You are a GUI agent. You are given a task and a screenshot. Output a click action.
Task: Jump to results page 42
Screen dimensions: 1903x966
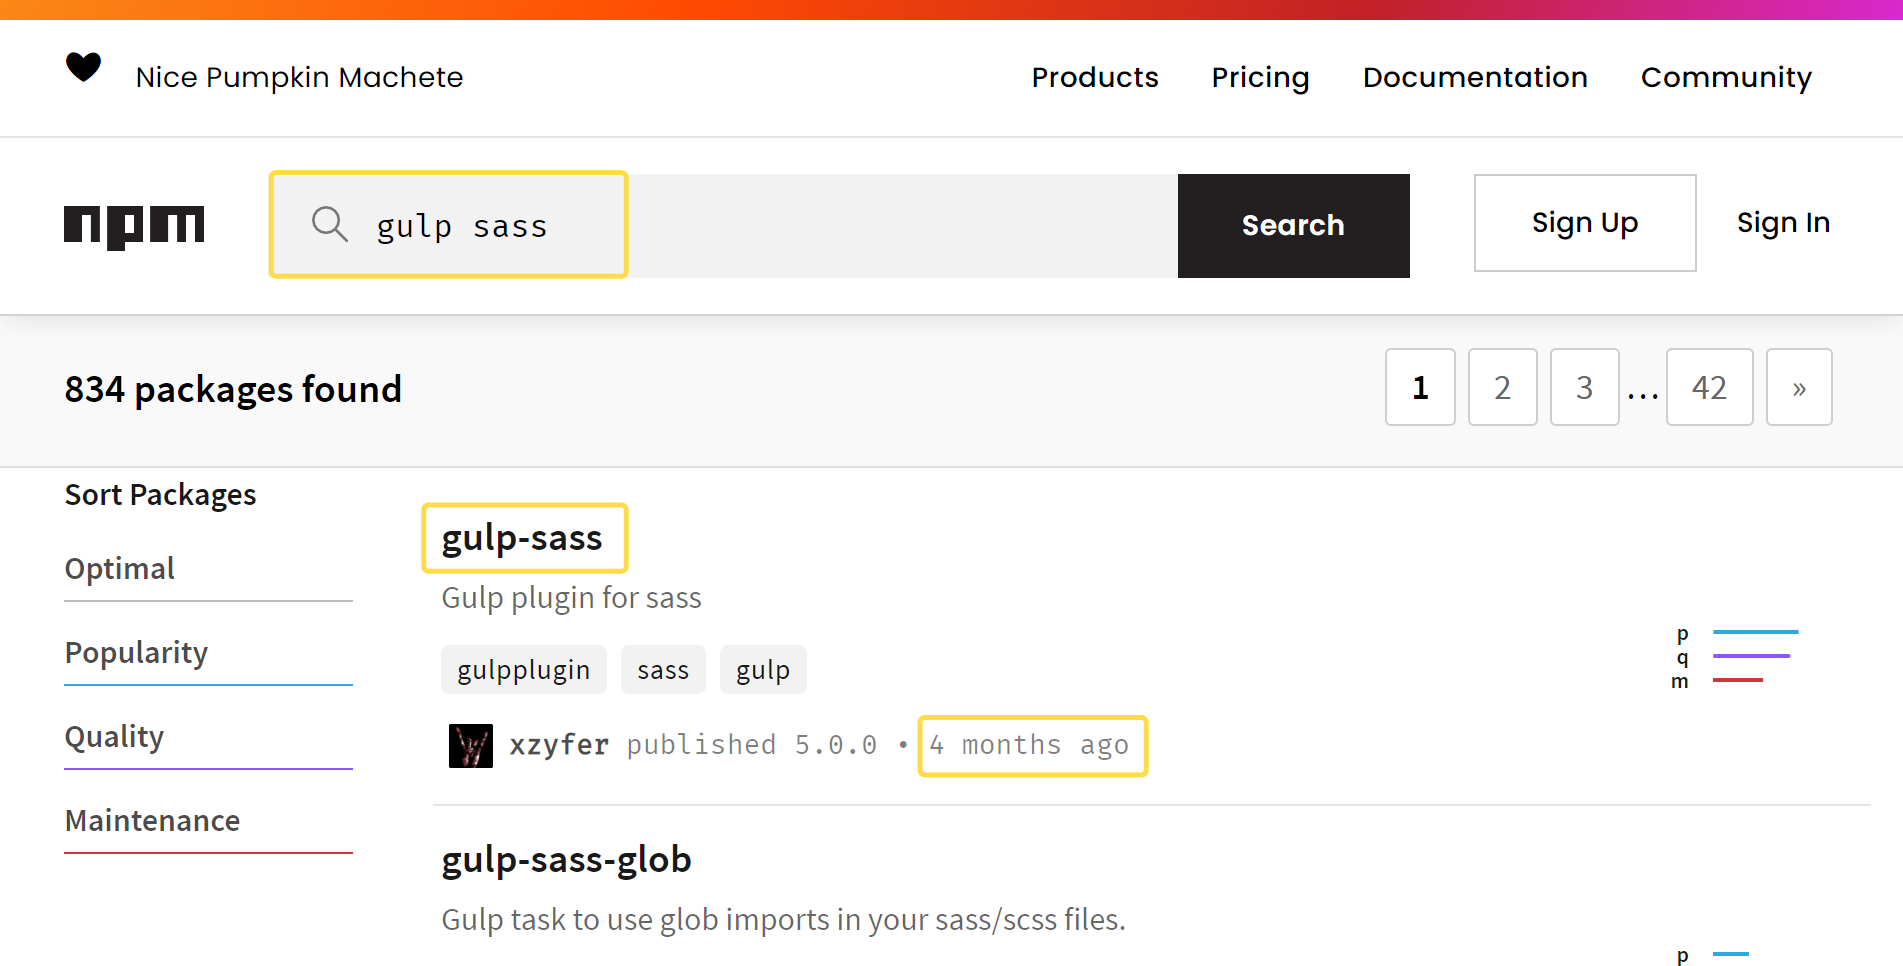click(x=1708, y=388)
